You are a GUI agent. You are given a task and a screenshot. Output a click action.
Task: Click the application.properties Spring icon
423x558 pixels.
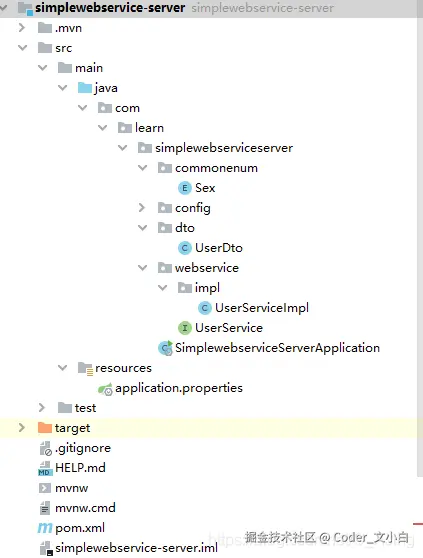coord(105,389)
